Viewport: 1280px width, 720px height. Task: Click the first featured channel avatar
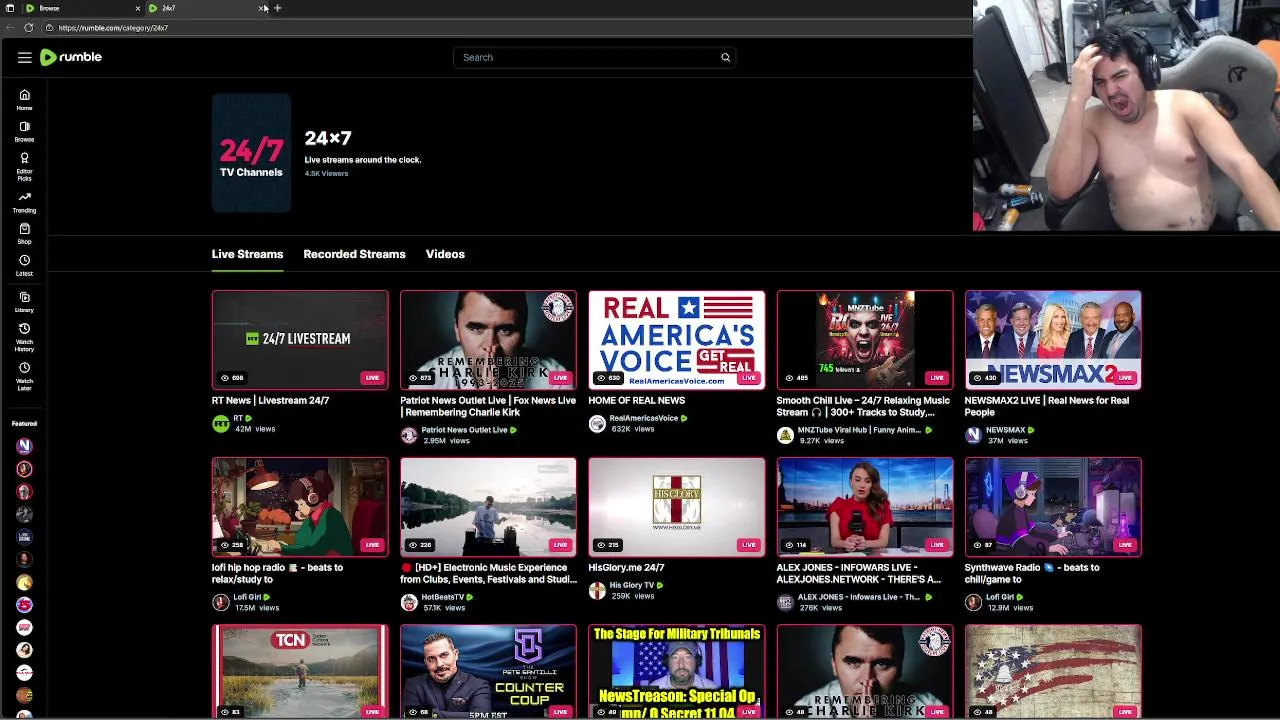point(24,446)
